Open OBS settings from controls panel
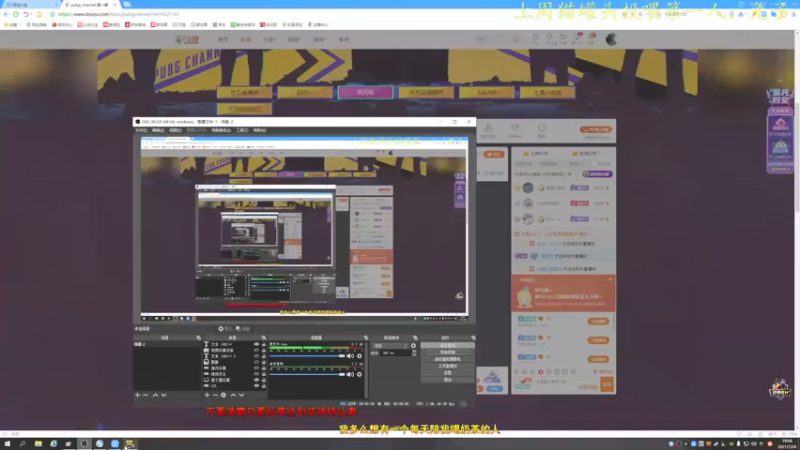Screen dimensions: 800x450 tap(447, 373)
